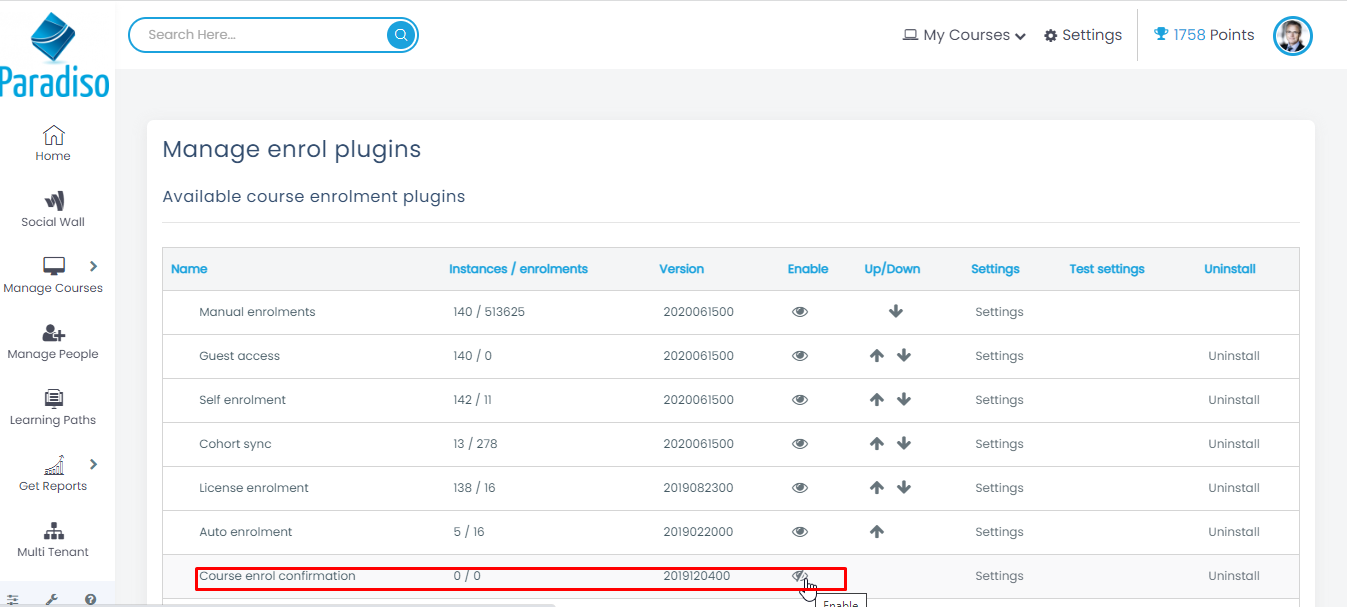Expand Get Reports submenu chevron

94,464
